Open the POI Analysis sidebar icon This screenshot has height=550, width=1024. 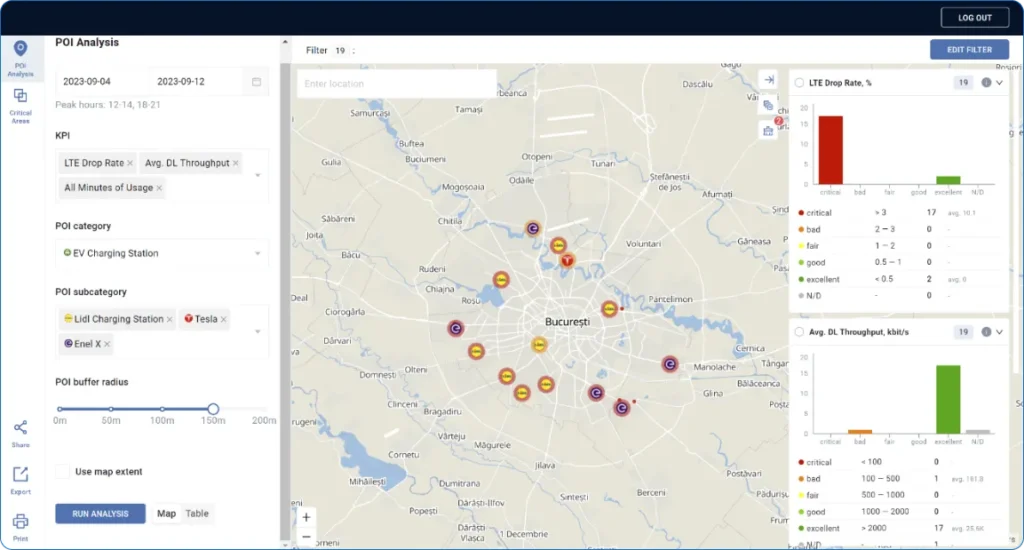click(20, 50)
